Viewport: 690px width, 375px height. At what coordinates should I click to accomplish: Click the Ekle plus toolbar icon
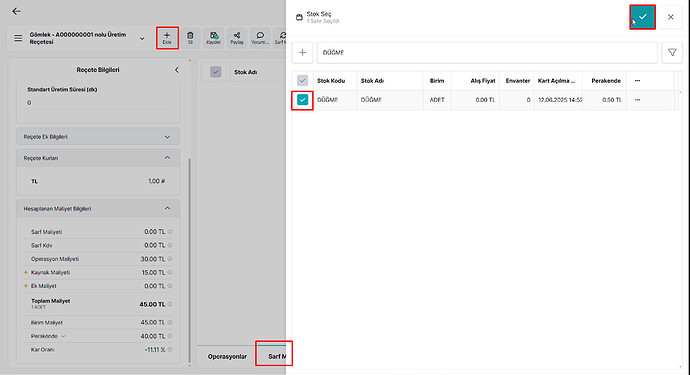167,38
